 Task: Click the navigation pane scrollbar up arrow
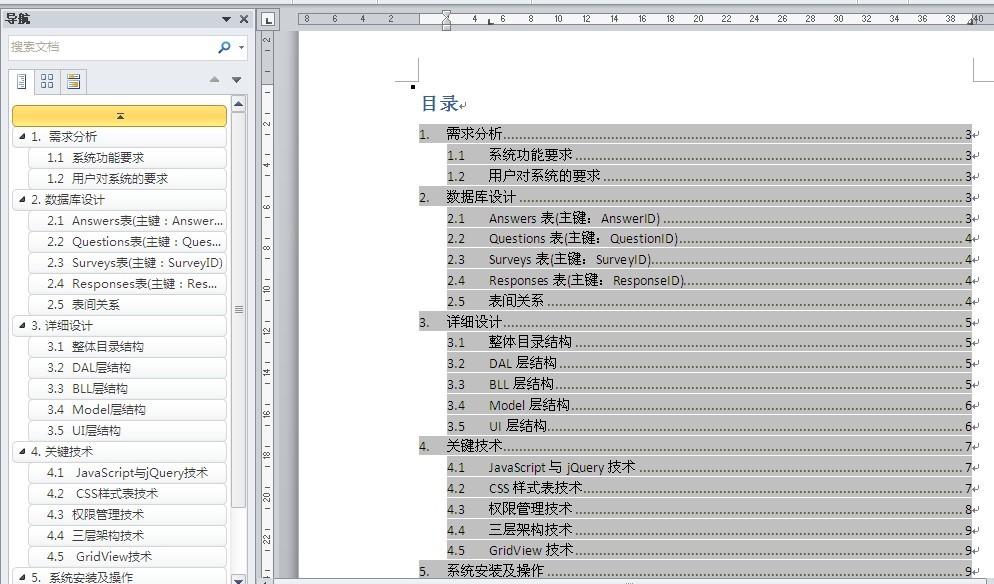(x=238, y=103)
